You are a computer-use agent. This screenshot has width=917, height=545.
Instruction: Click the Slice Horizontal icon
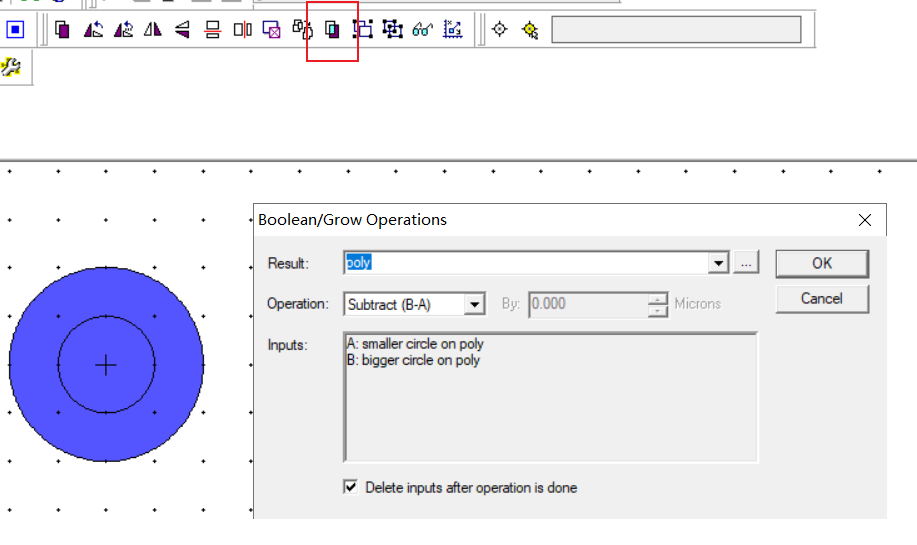(212, 29)
